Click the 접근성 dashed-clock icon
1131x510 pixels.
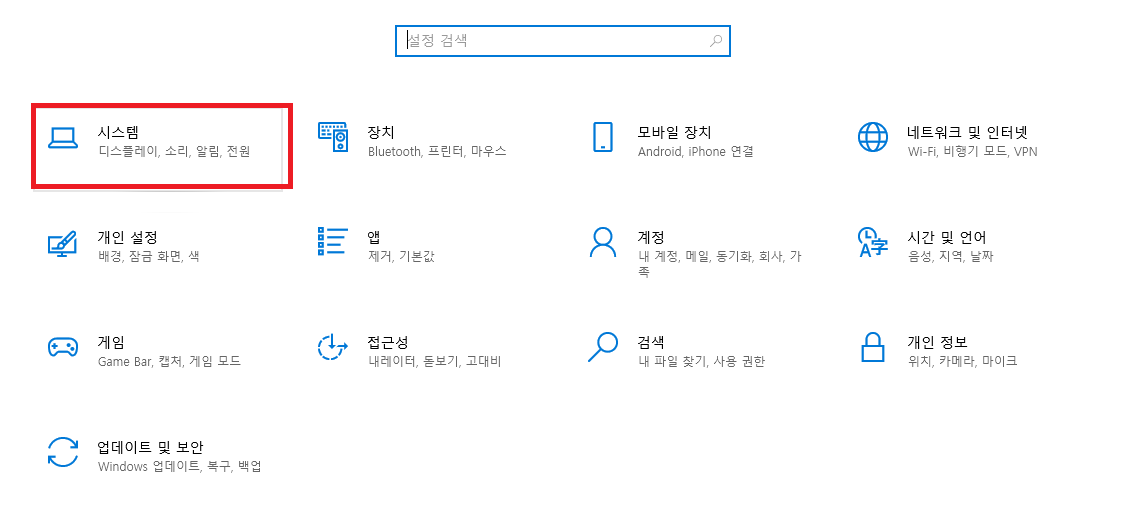pyautogui.click(x=333, y=347)
